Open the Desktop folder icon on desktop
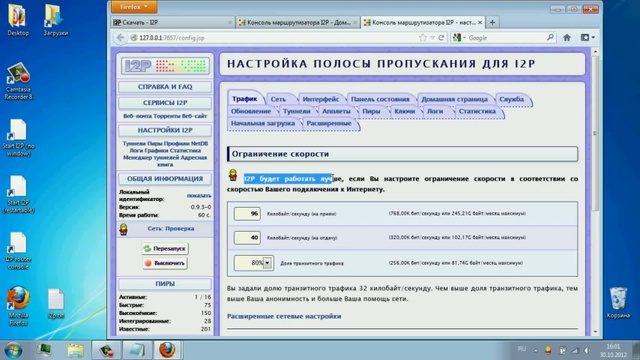 point(18,20)
